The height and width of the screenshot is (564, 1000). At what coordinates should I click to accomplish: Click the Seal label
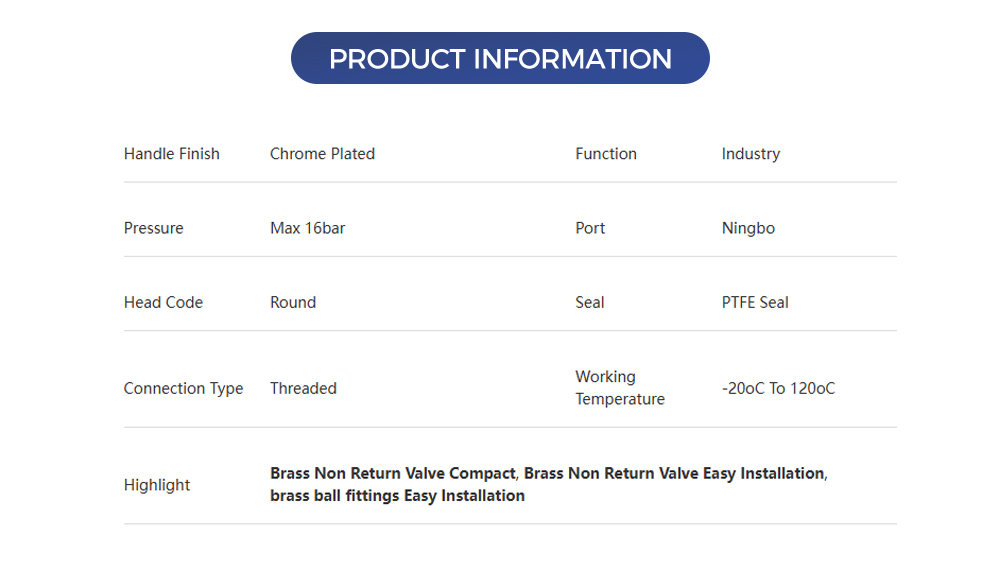pyautogui.click(x=589, y=302)
